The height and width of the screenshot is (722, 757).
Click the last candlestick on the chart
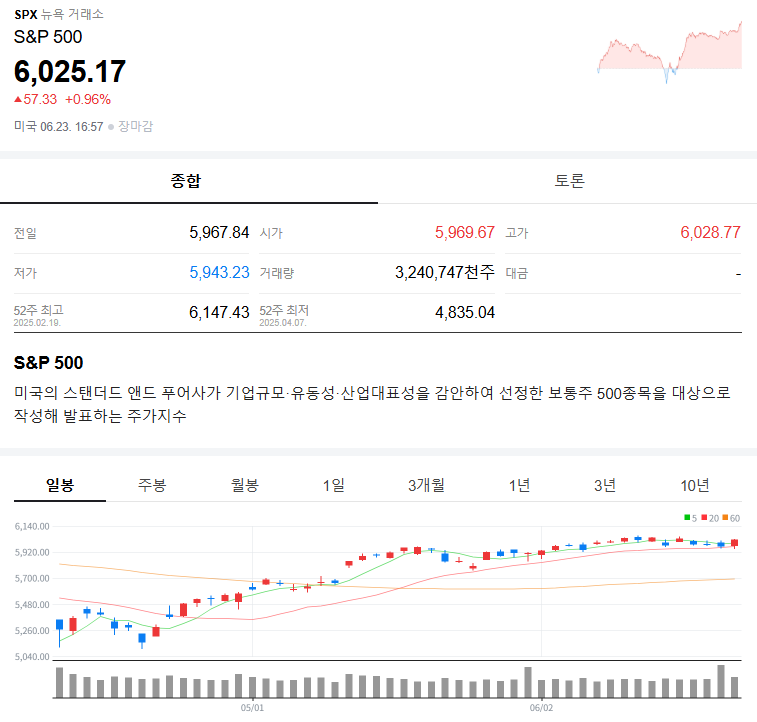pyautogui.click(x=734, y=543)
